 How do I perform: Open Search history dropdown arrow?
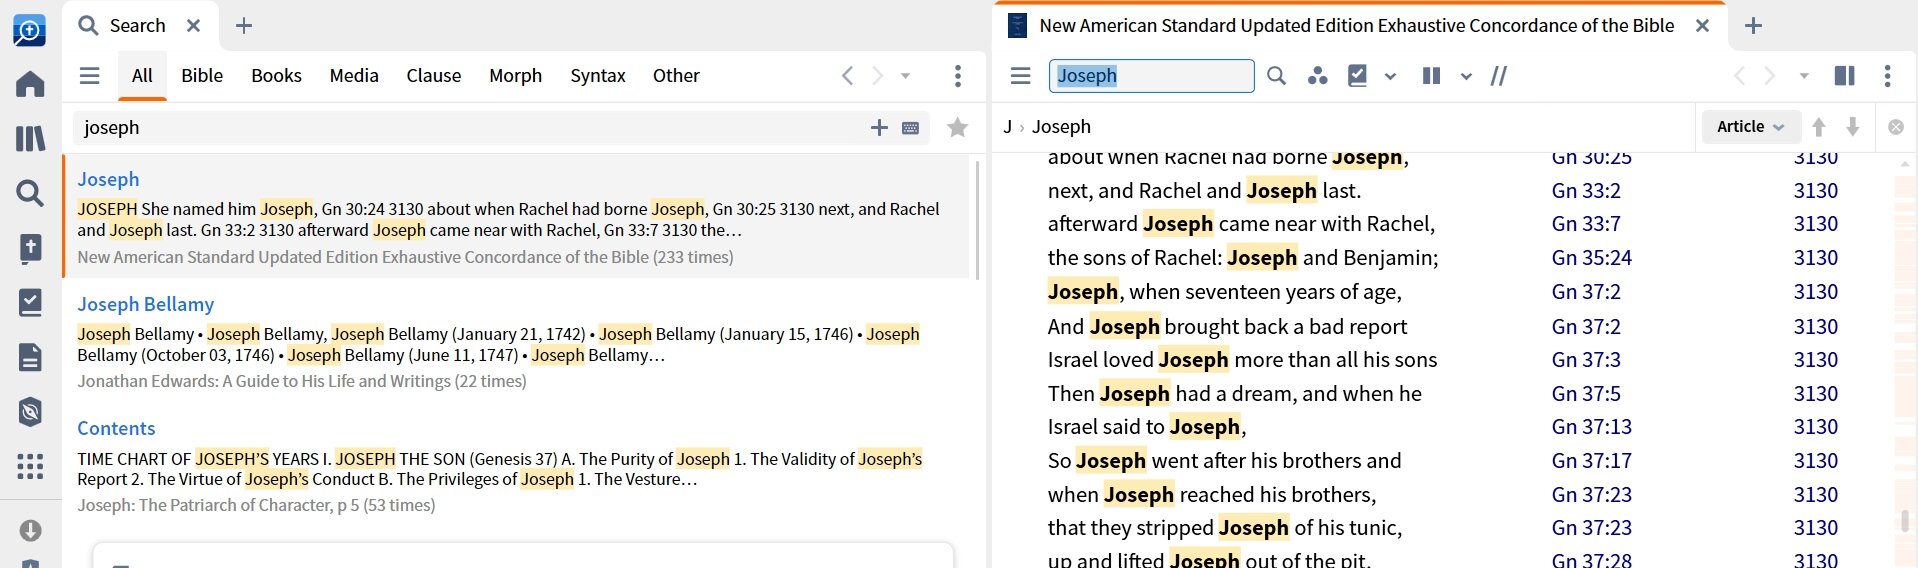point(906,76)
